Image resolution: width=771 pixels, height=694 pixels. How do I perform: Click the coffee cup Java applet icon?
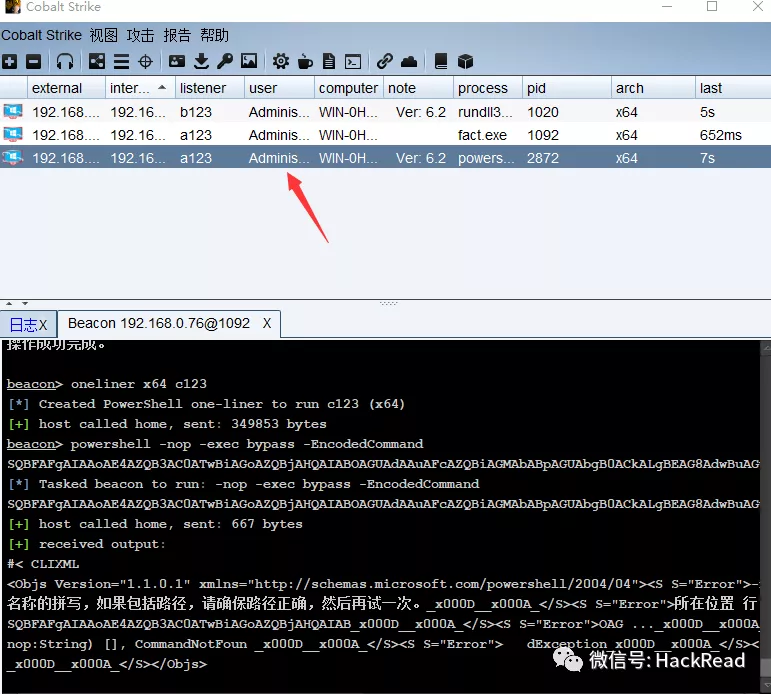pos(305,61)
